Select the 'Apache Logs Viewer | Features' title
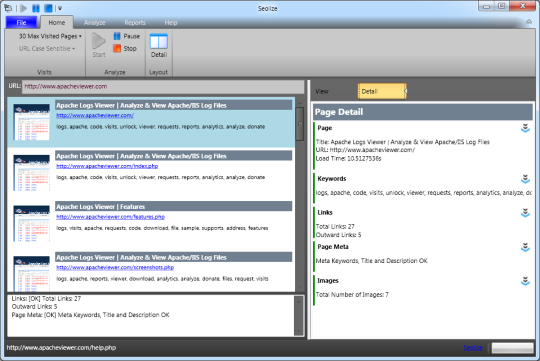540x361 pixels. click(x=101, y=207)
